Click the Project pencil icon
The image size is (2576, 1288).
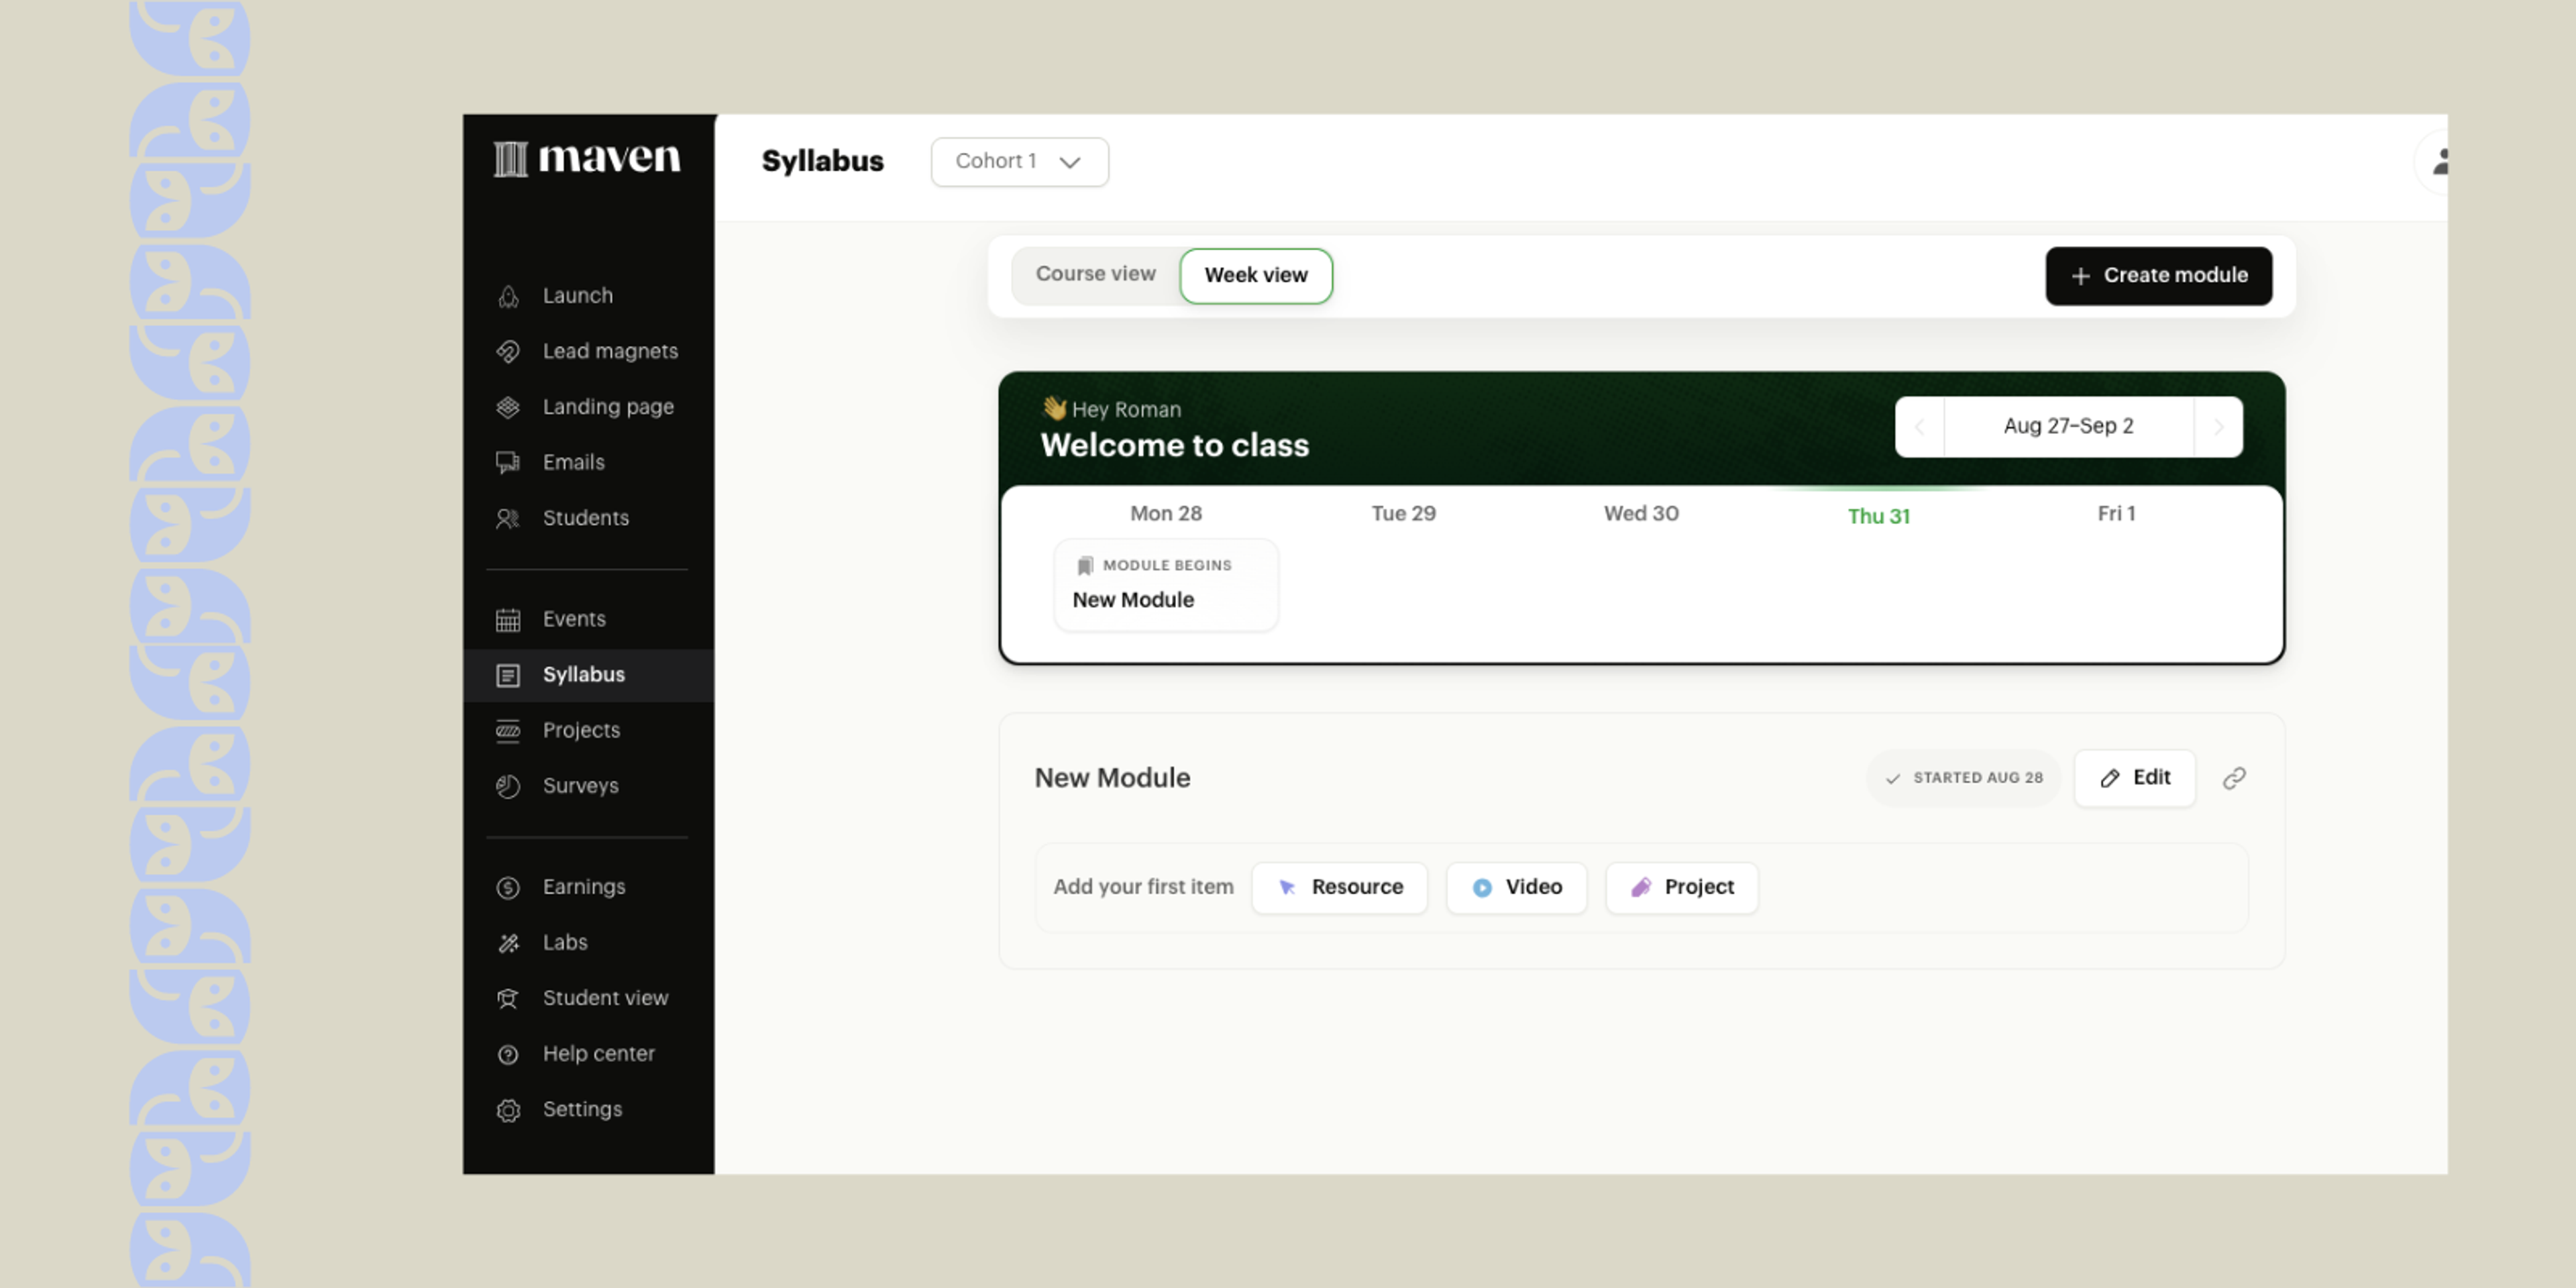[x=1641, y=888]
